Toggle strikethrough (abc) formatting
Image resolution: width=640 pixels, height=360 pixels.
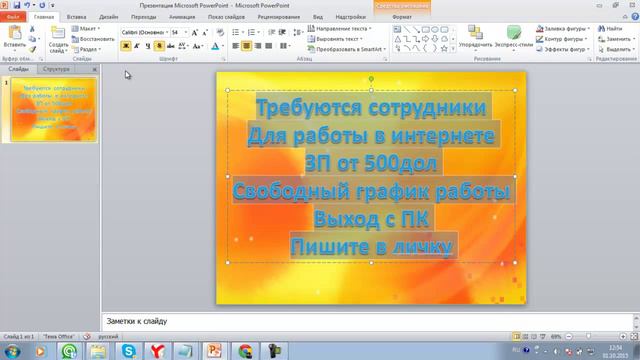(x=171, y=46)
